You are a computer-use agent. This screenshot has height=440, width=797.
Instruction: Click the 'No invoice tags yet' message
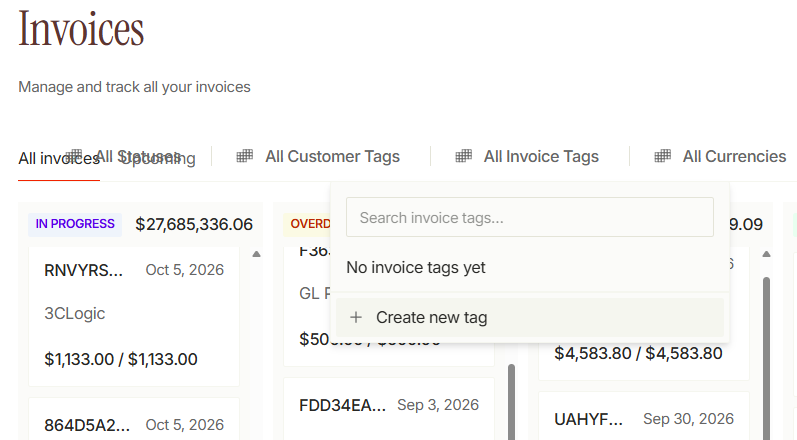(416, 267)
